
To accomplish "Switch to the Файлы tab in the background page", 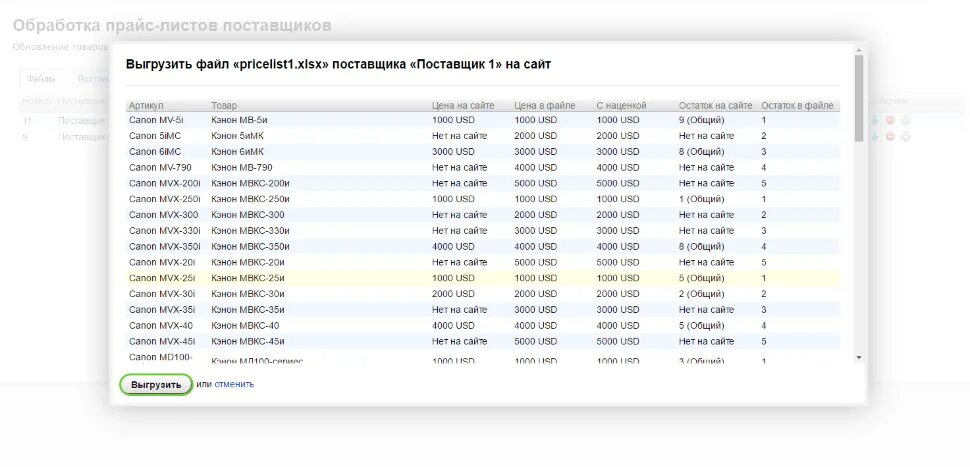I will [x=41, y=79].
